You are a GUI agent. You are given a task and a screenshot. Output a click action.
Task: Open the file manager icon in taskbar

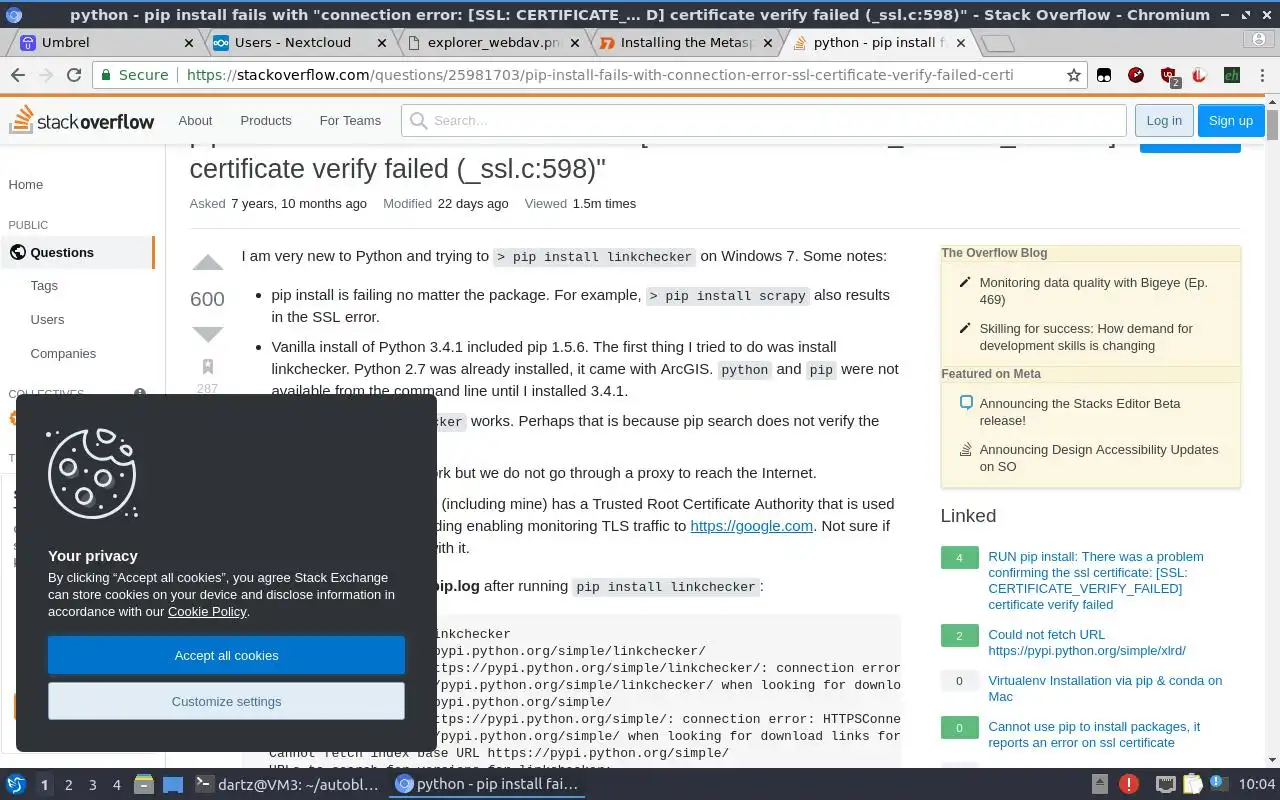point(144,784)
